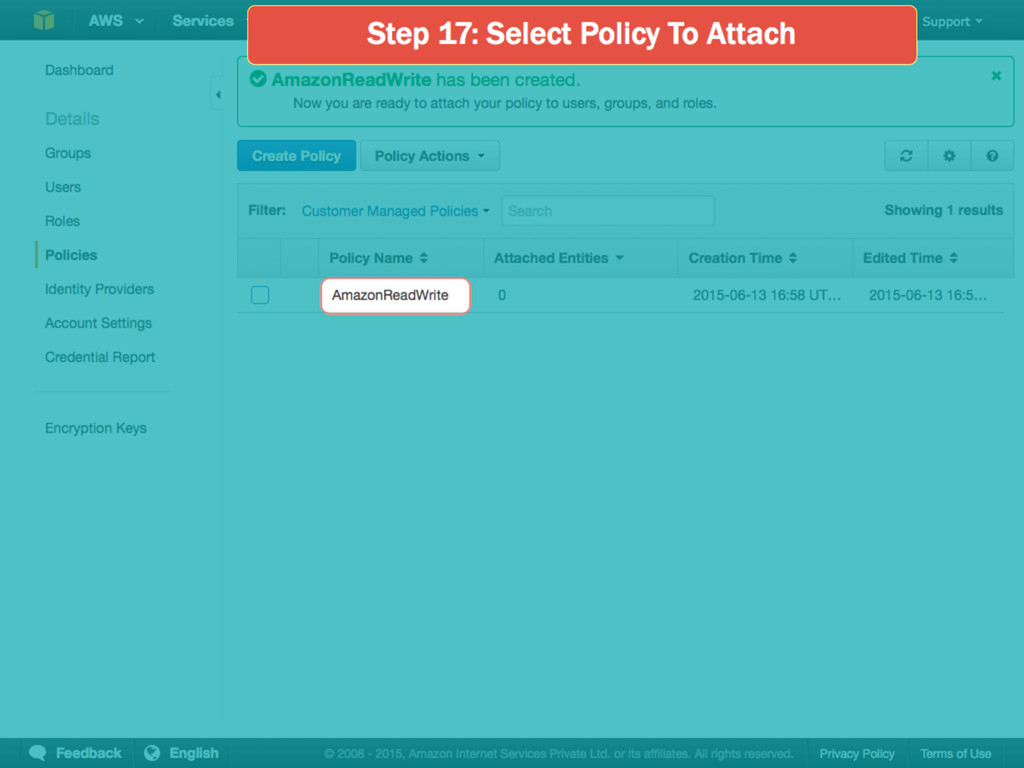Click the edited time 2015-06-13 cell
Image resolution: width=1024 pixels, height=768 pixels.
[927, 295]
